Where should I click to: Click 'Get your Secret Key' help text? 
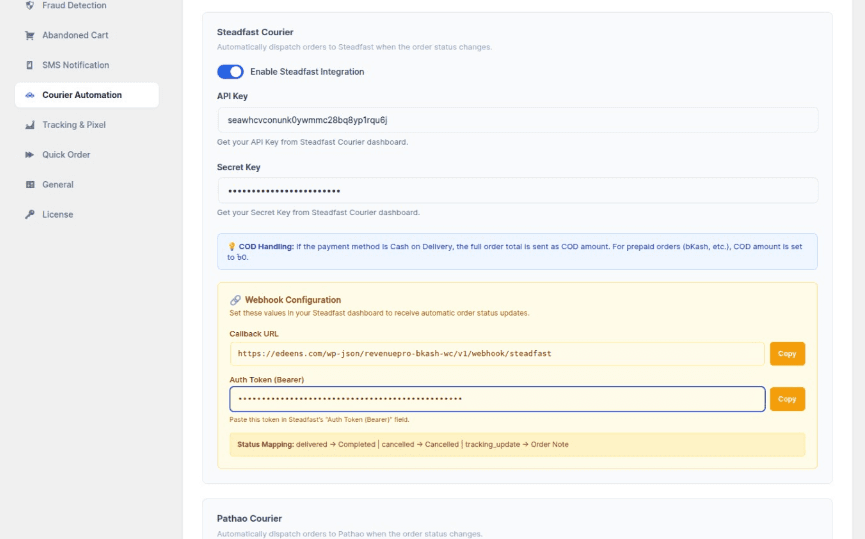click(318, 212)
